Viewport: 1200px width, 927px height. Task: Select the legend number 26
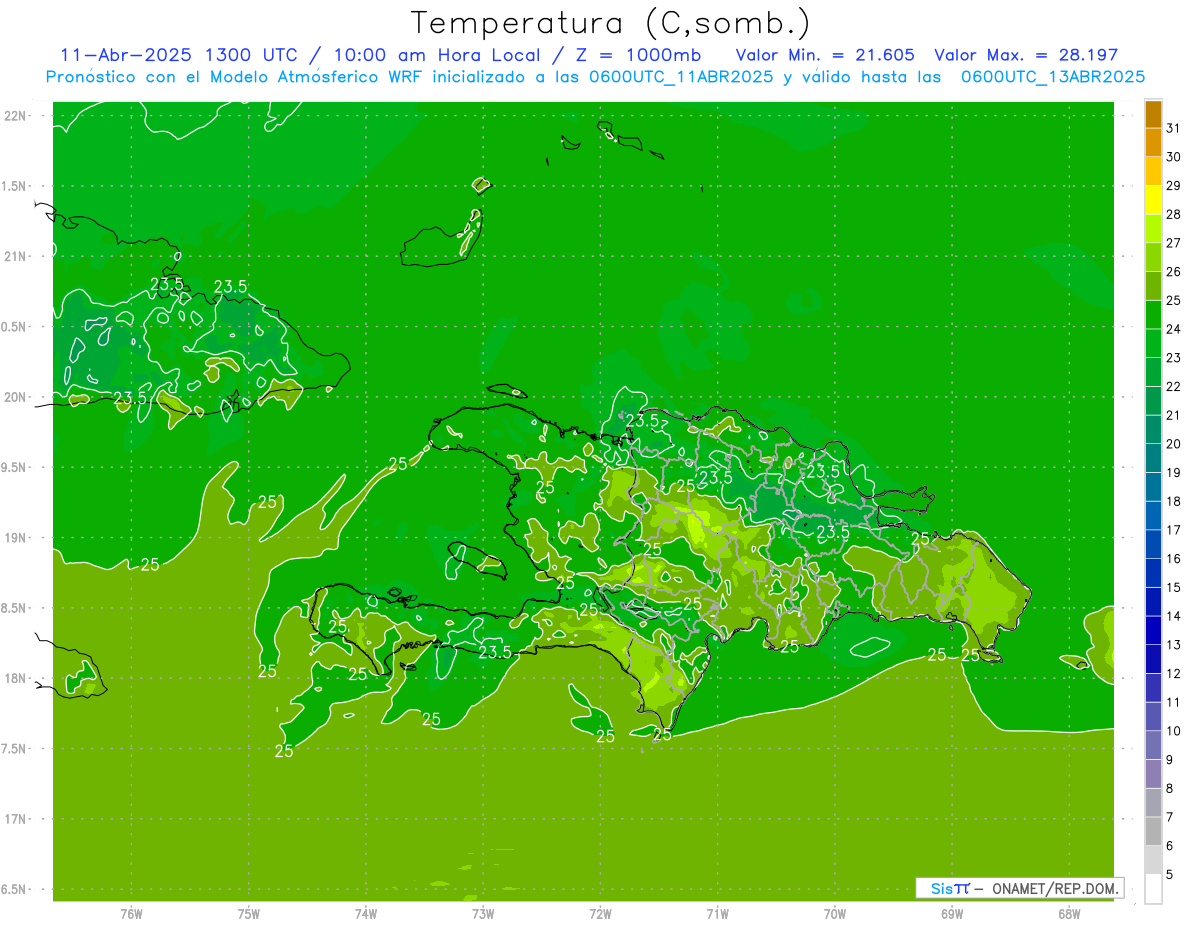click(1174, 272)
